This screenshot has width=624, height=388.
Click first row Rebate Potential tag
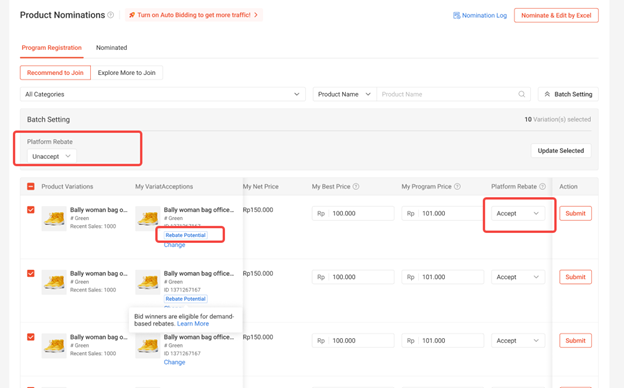185,235
